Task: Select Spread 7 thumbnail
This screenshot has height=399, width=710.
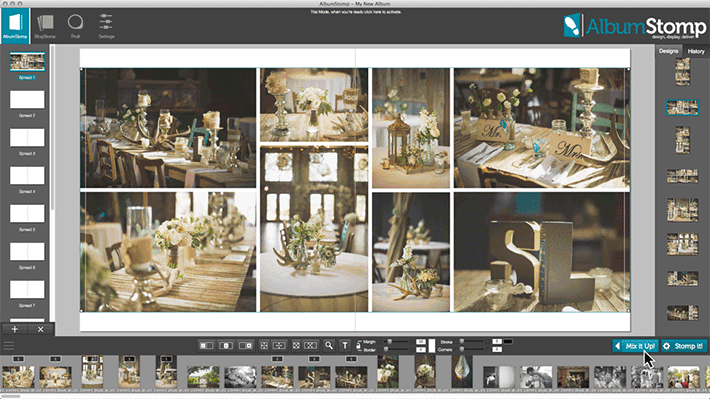Action: tap(27, 290)
